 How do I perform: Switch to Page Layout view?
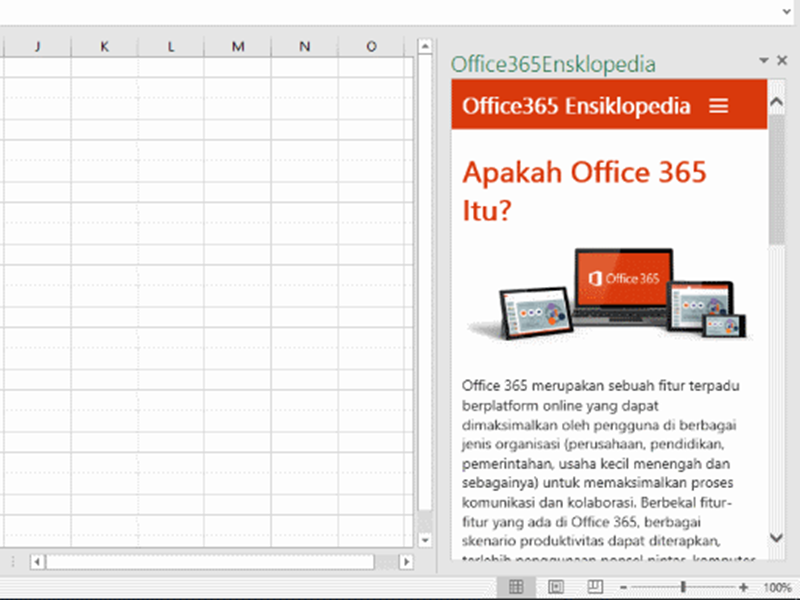coord(556,587)
